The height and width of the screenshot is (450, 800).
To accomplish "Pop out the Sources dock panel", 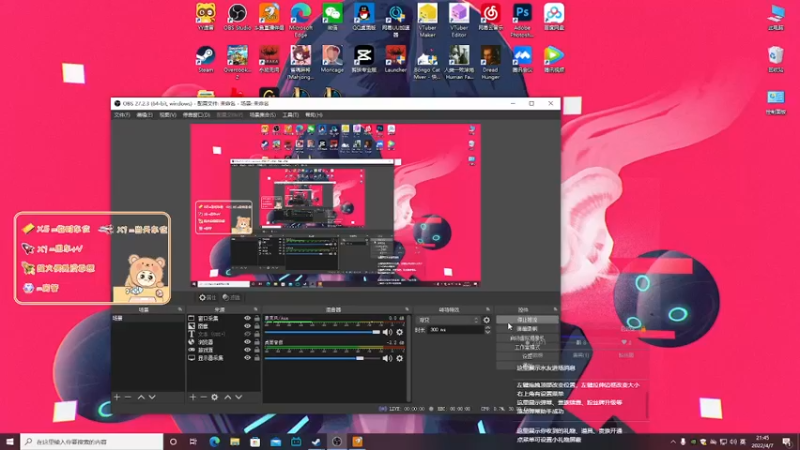I will (x=256, y=310).
